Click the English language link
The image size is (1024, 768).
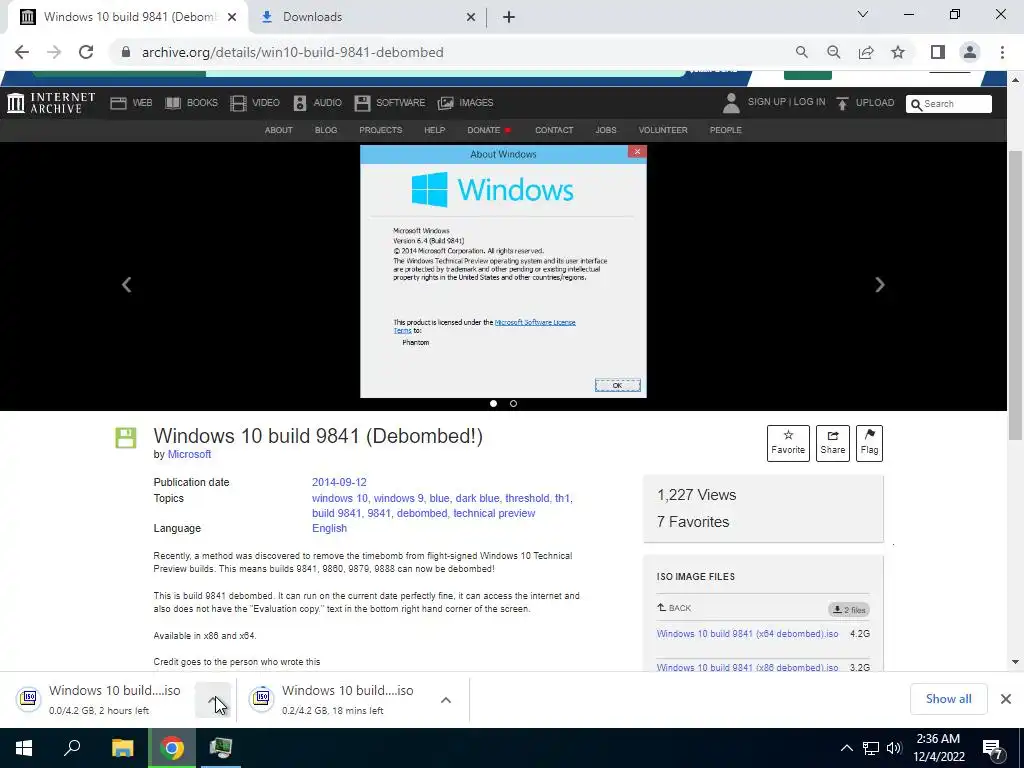(329, 528)
